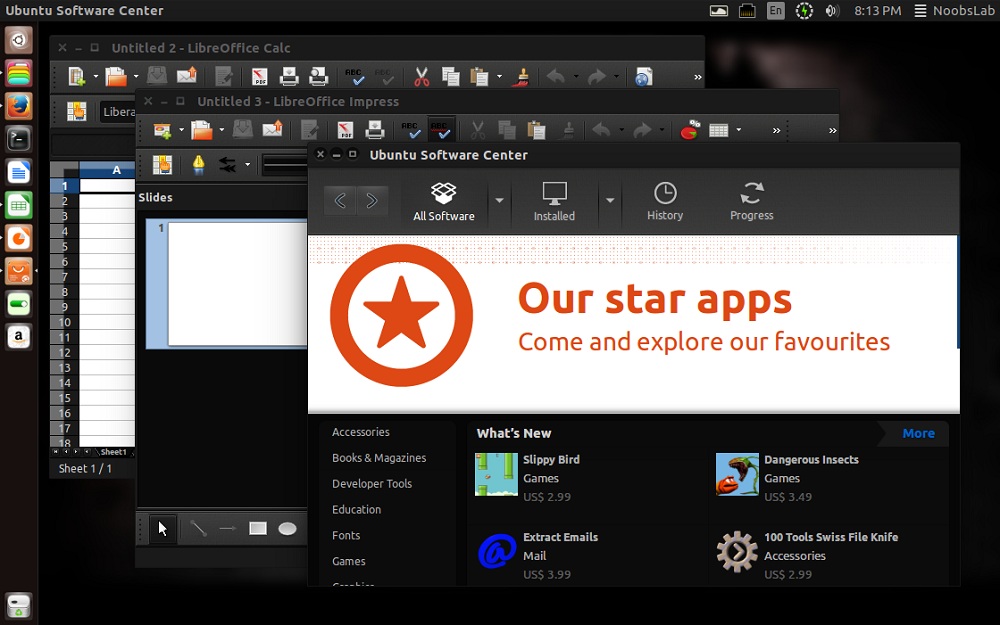The width and height of the screenshot is (1000, 625).
Task: Click Open folder icon in Calc toolbar
Action: pyautogui.click(x=116, y=77)
